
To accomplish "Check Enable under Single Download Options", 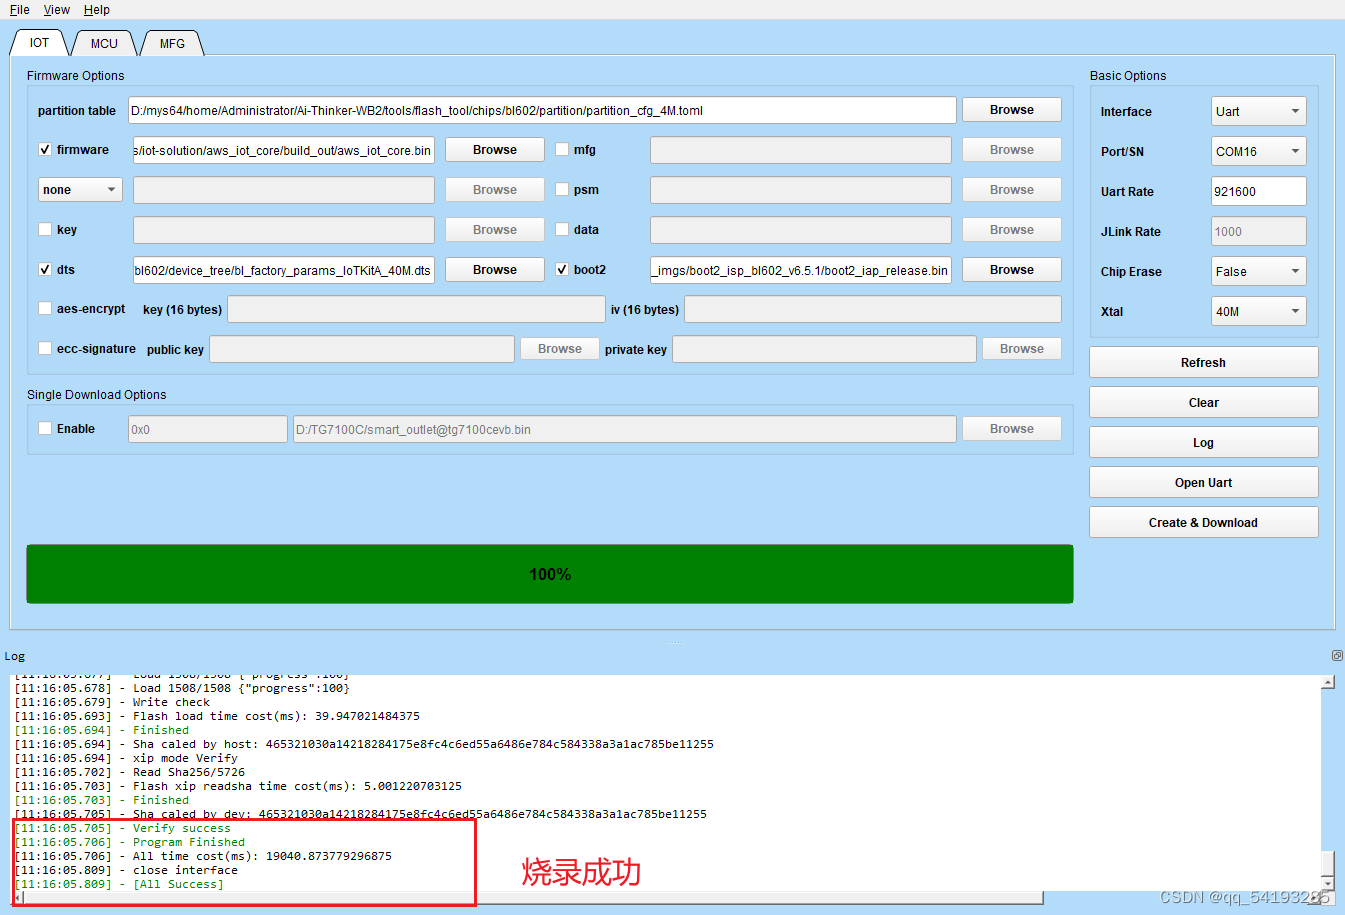I will pyautogui.click(x=45, y=428).
